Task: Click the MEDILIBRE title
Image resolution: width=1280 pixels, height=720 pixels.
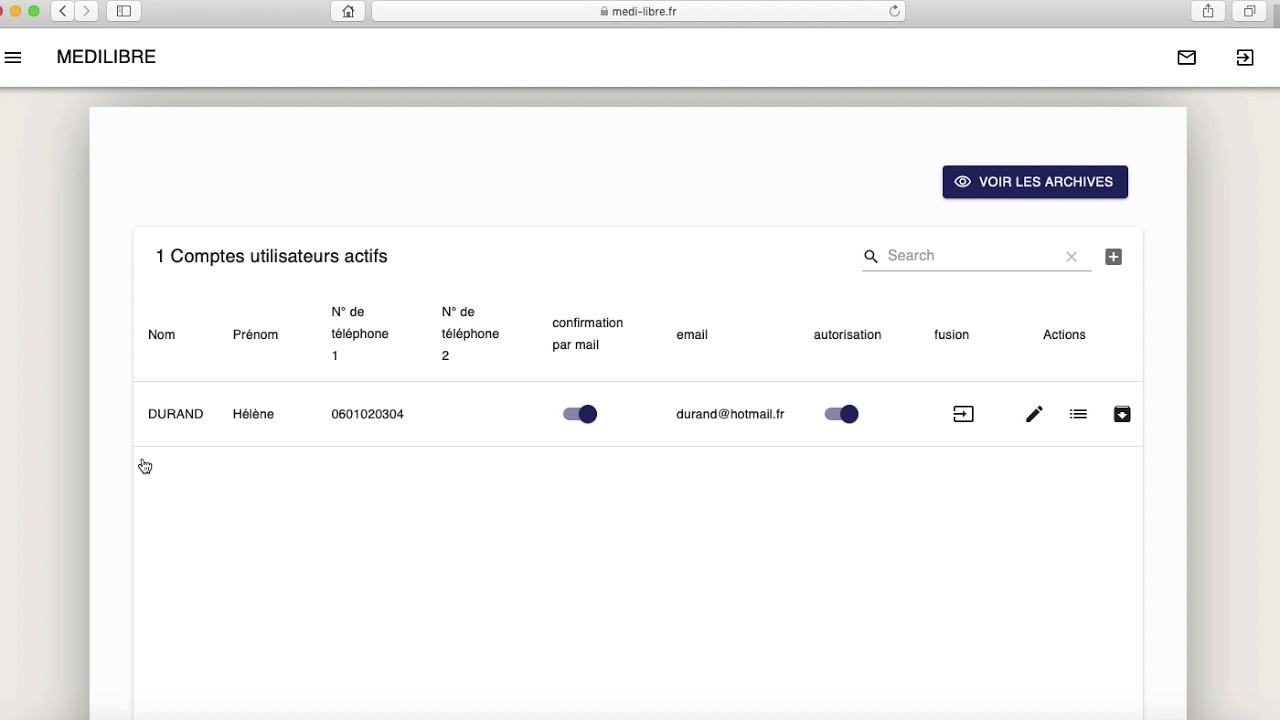Action: coord(106,57)
